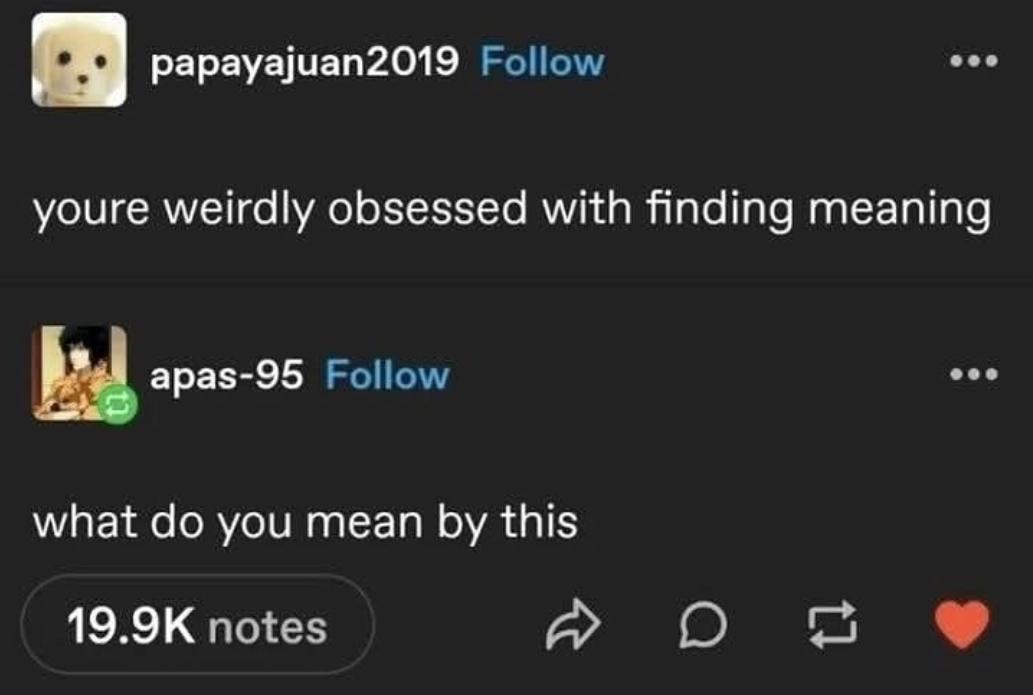Visit the papayajuan2019 blog via username
Image resolution: width=1033 pixels, height=695 pixels.
tap(305, 62)
